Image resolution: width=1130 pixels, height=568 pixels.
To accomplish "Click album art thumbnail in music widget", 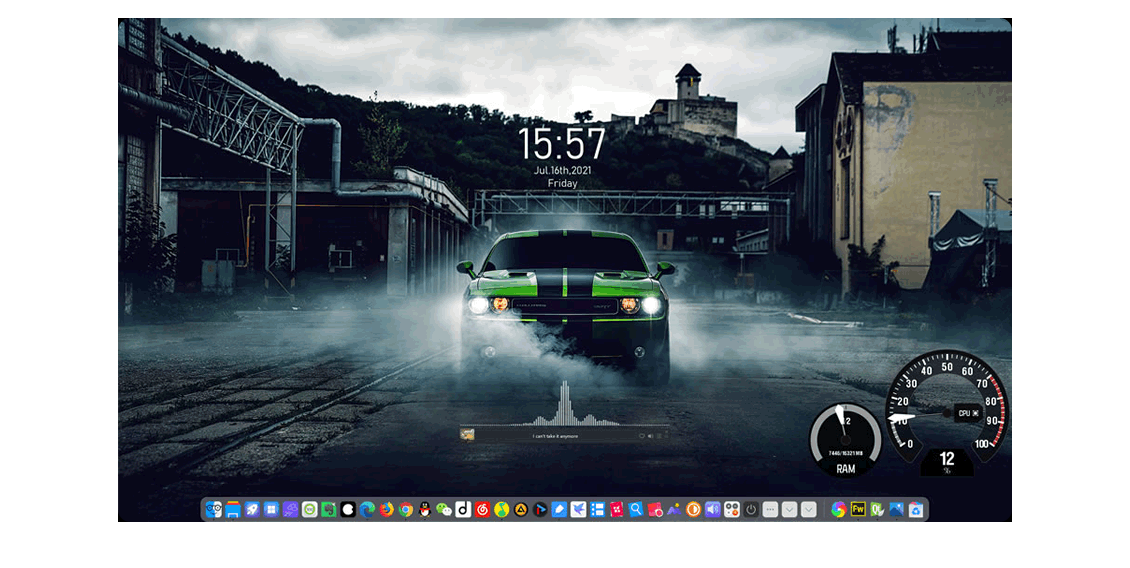I will point(467,433).
